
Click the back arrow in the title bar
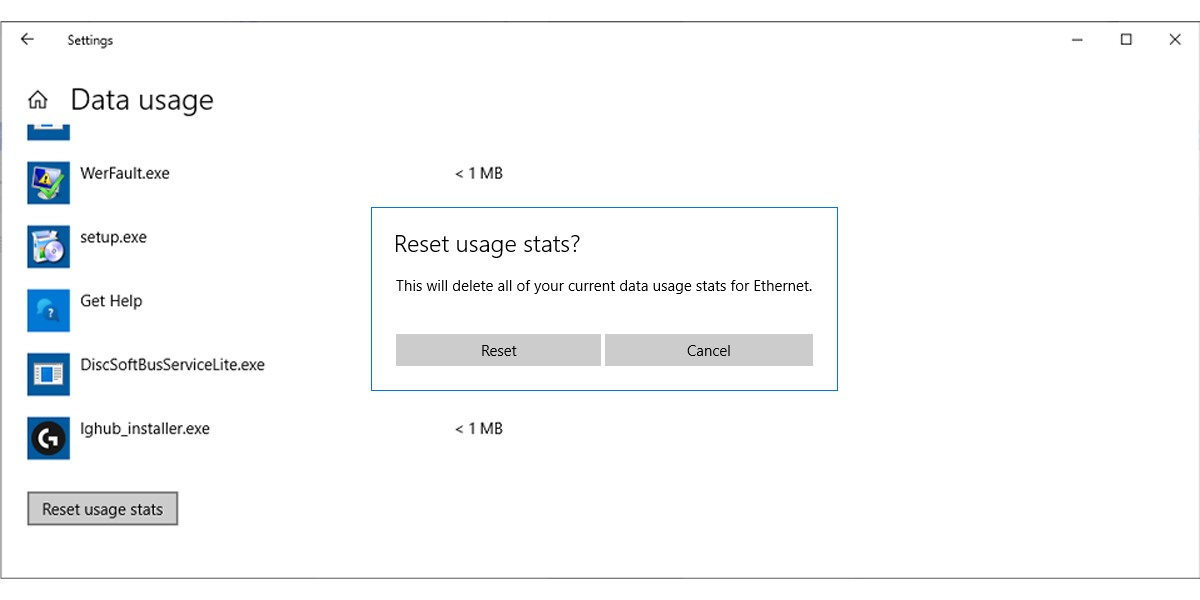(x=26, y=39)
